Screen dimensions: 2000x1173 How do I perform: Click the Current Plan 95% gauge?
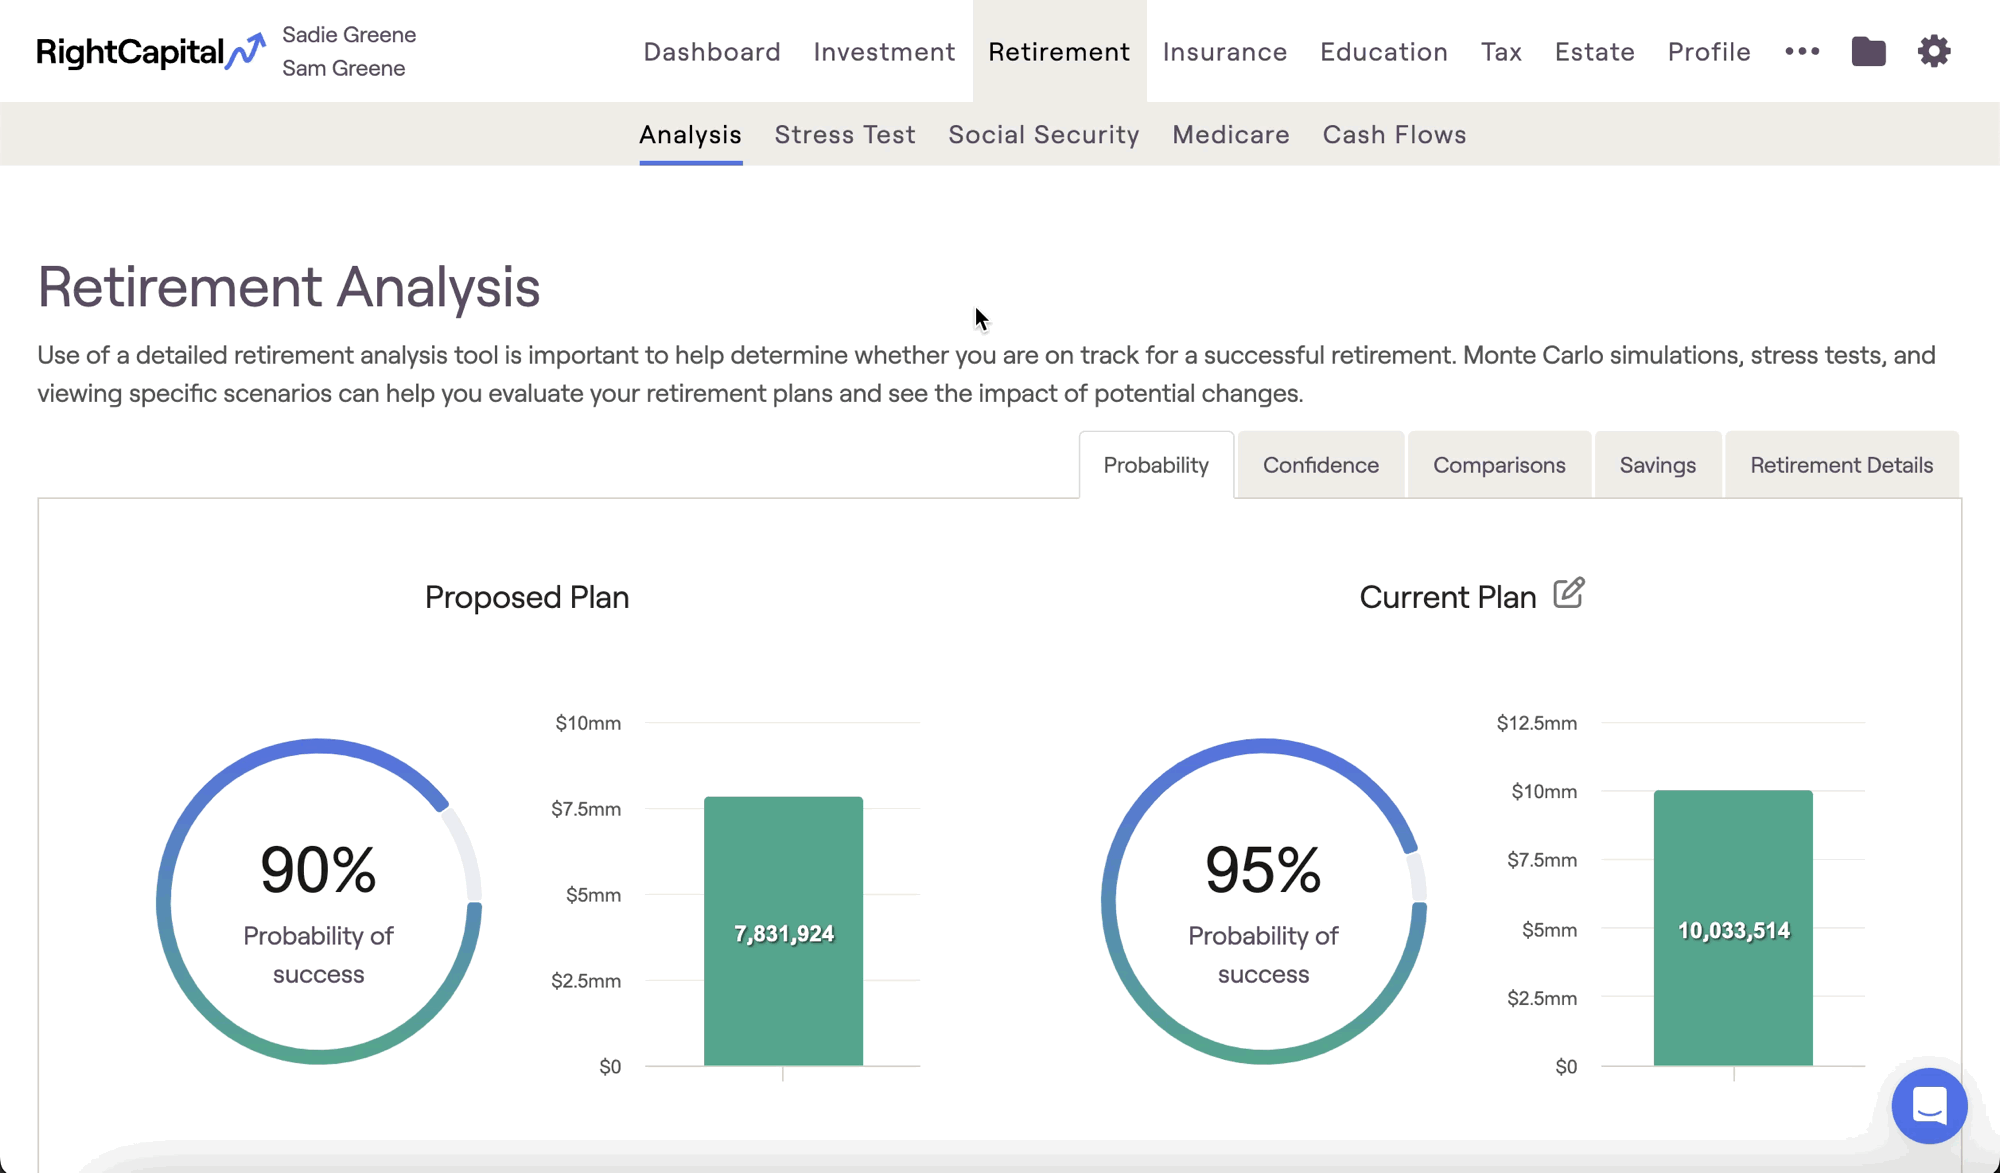(1263, 901)
